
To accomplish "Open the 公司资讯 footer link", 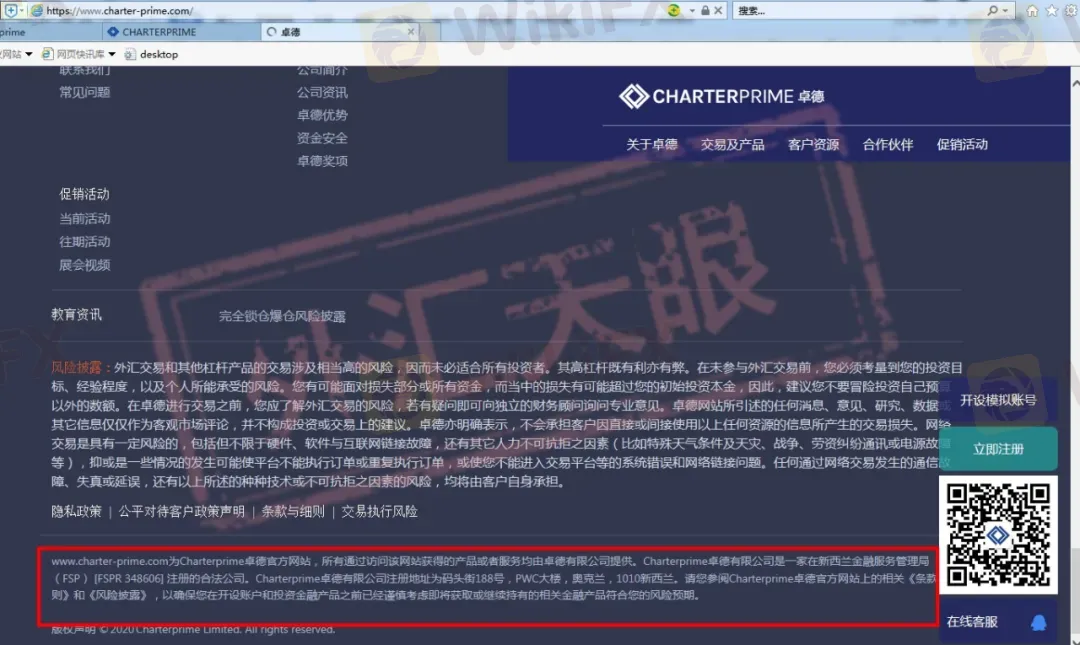I will pyautogui.click(x=322, y=92).
